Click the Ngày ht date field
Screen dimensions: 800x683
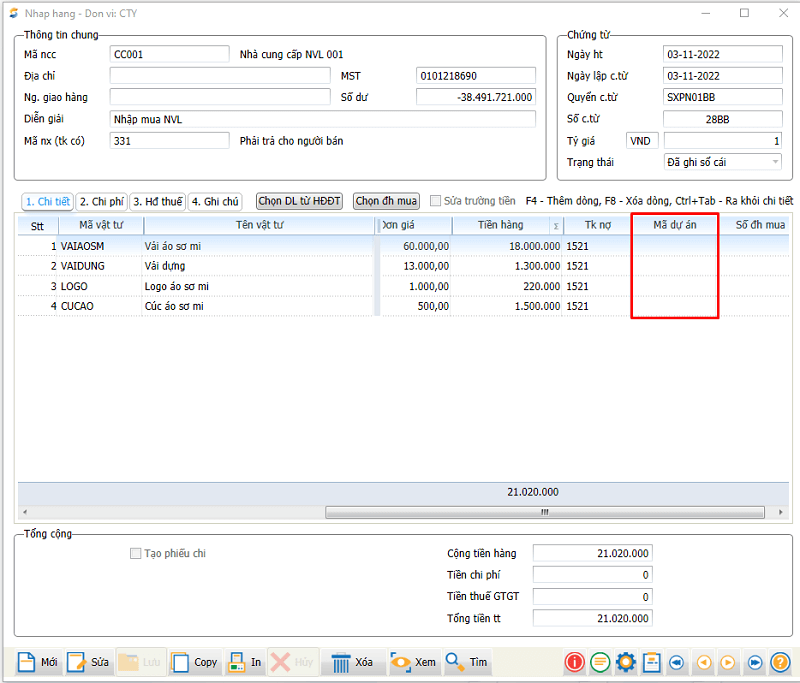coord(722,54)
